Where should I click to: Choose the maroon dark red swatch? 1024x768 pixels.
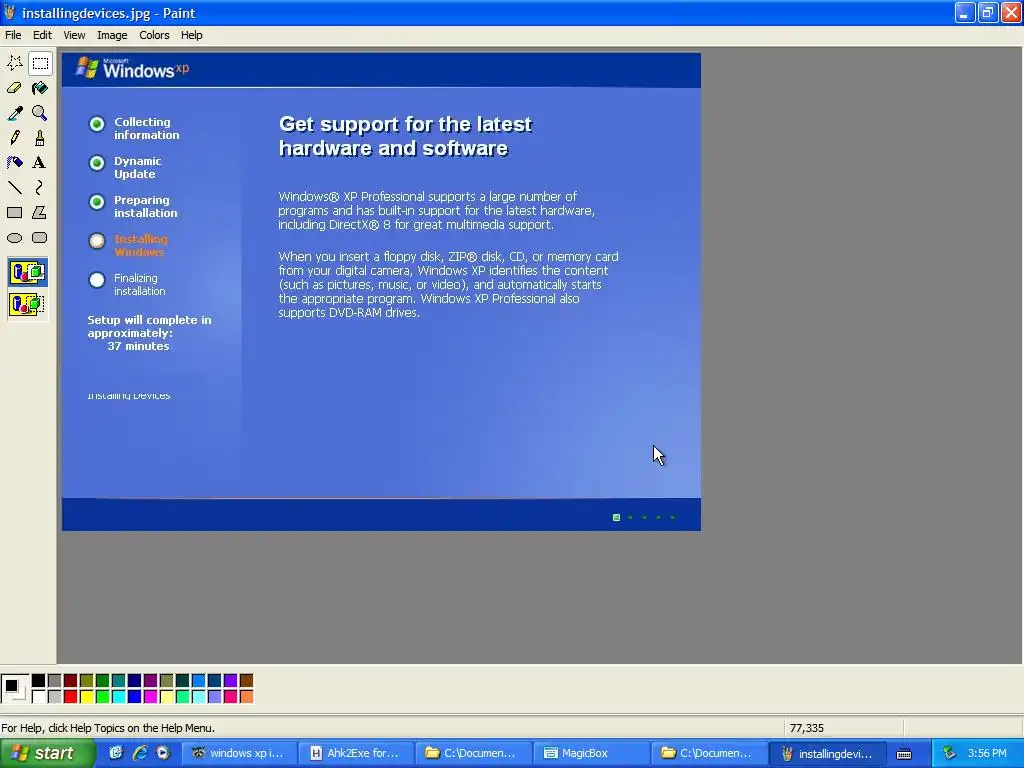point(71,680)
